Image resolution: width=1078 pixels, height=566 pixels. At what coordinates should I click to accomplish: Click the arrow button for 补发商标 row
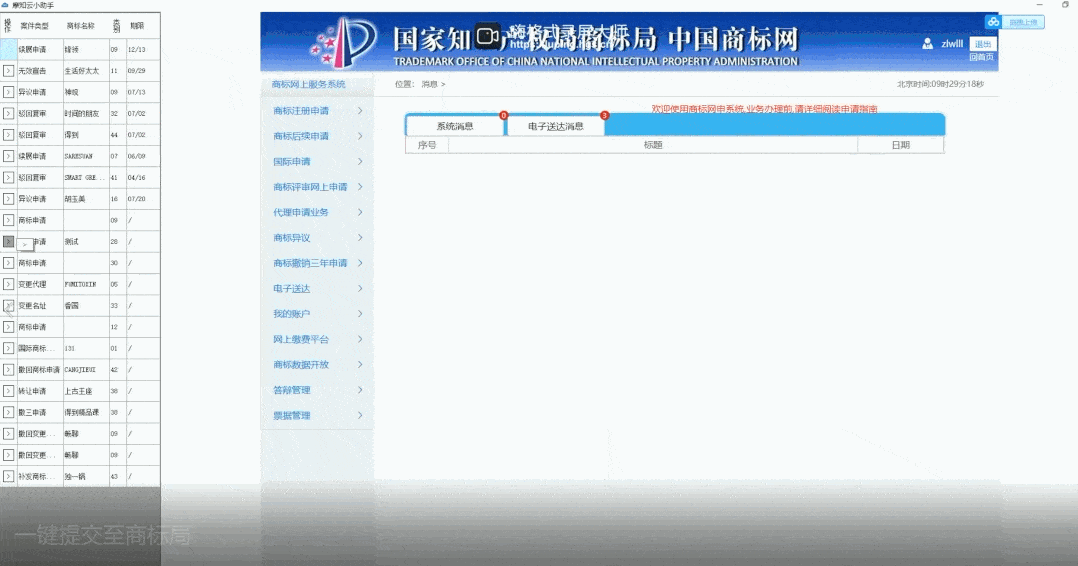pyautogui.click(x=8, y=476)
